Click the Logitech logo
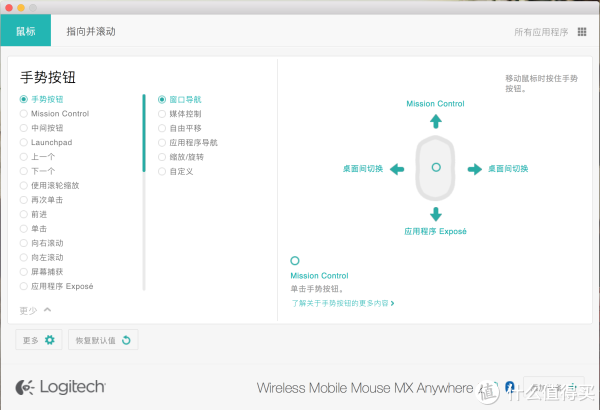The height and width of the screenshot is (410, 600). (x=60, y=387)
